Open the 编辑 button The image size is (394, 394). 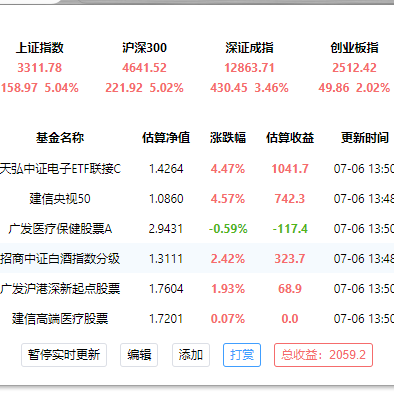coord(139,355)
